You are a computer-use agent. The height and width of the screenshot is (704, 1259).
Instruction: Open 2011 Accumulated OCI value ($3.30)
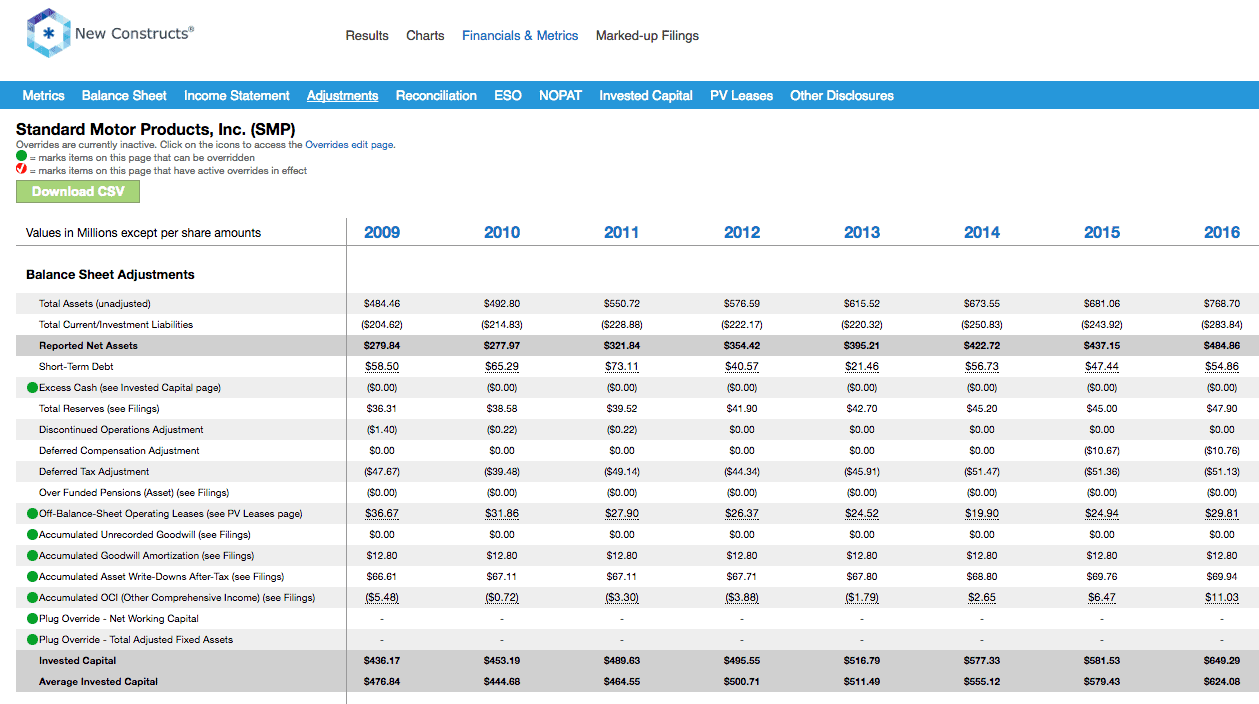[x=622, y=598]
